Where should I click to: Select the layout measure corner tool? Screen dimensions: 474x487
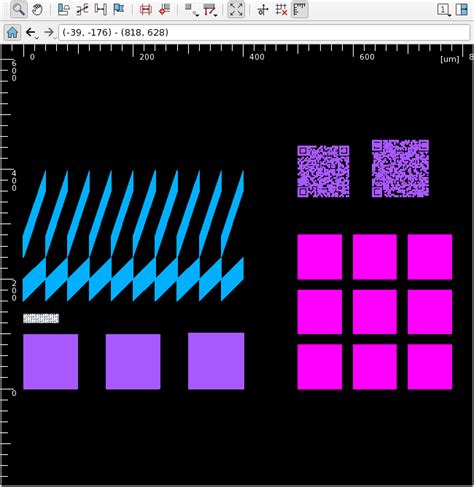pyautogui.click(x=63, y=10)
